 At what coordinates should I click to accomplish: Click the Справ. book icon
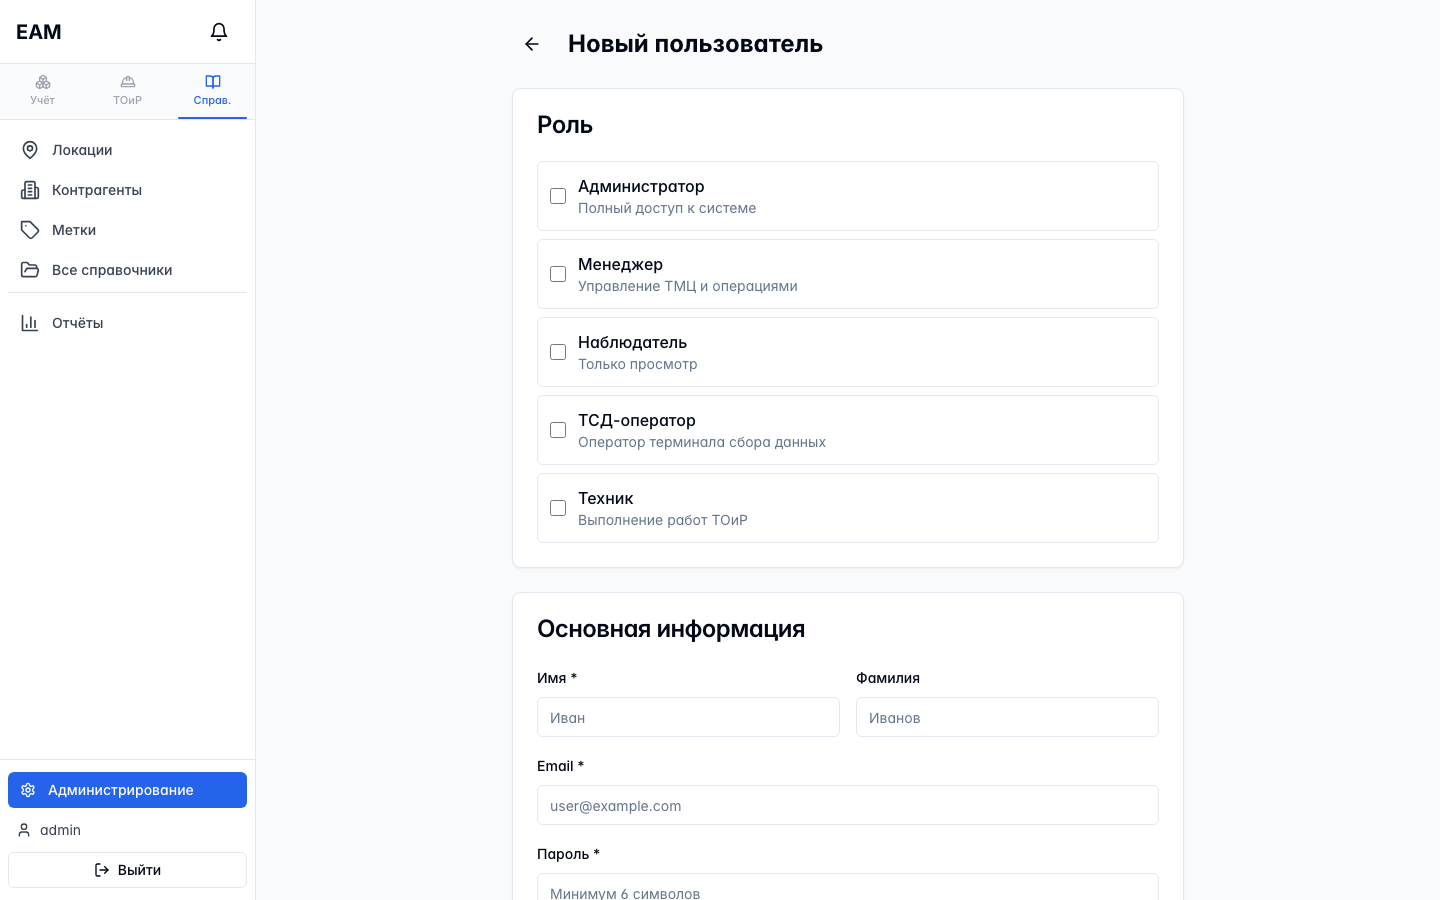tap(213, 82)
